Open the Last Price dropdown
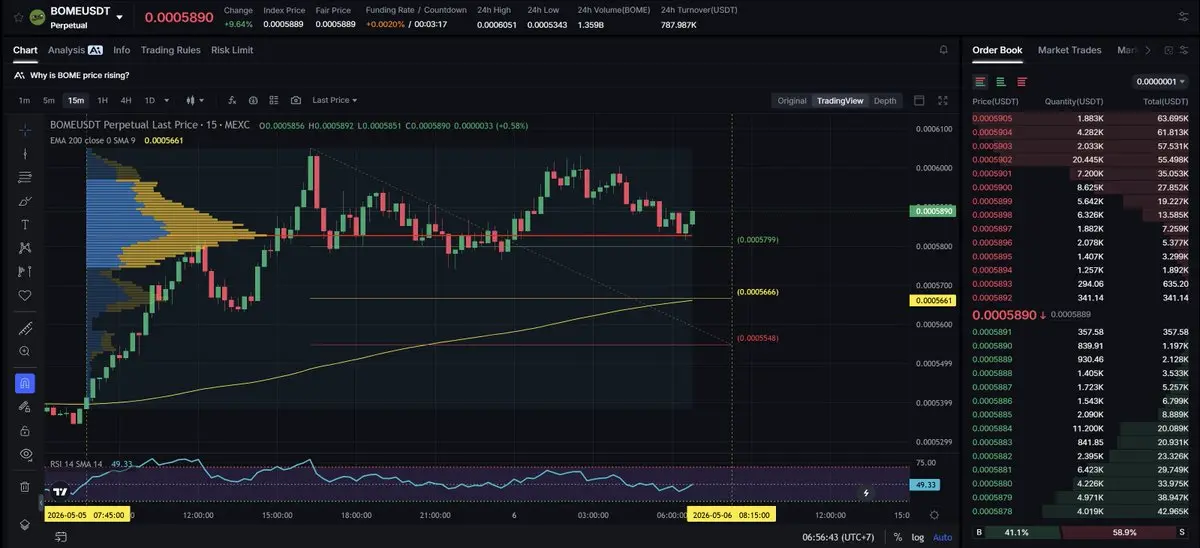 click(x=334, y=100)
